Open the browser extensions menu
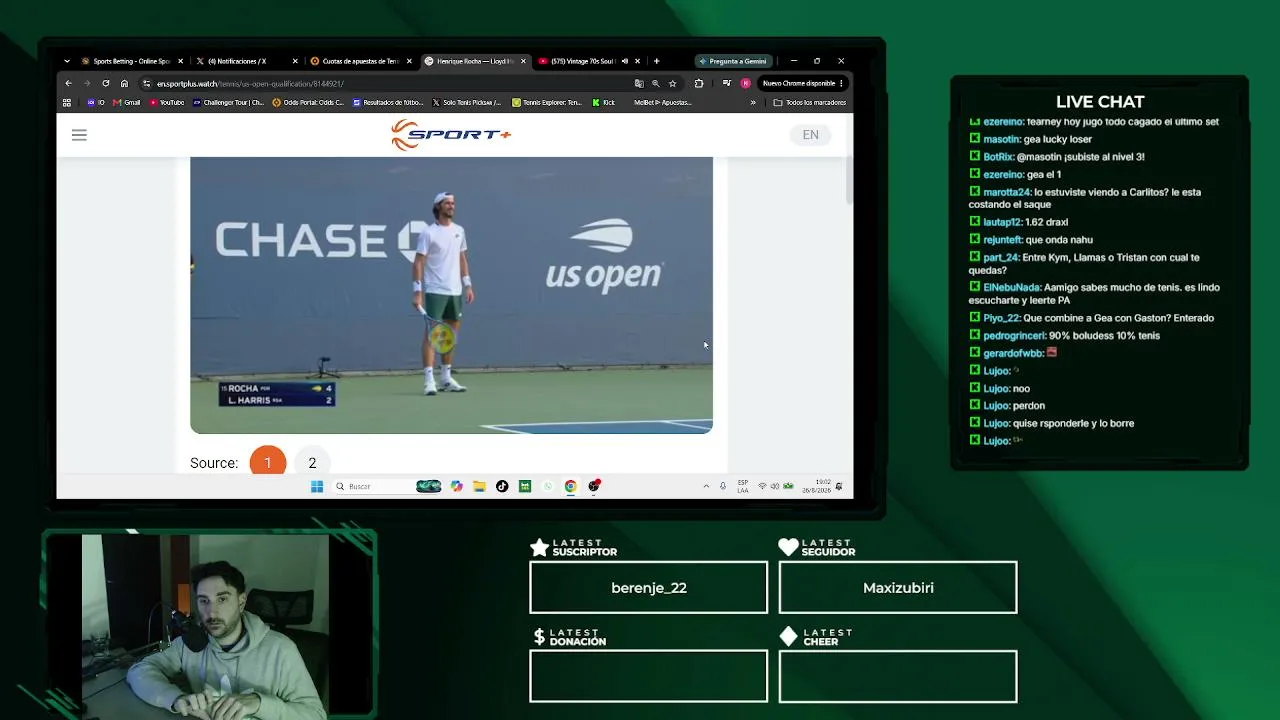Viewport: 1280px width, 720px height. point(699,83)
